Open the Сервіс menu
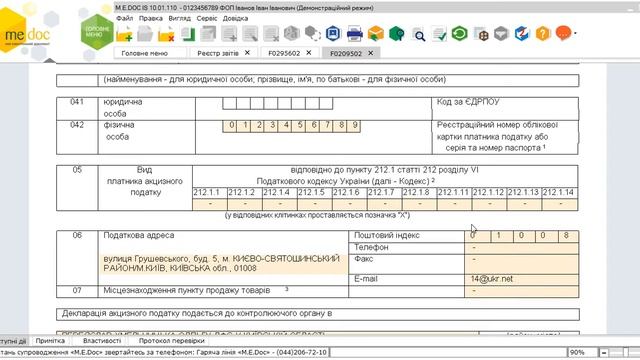 [x=207, y=18]
